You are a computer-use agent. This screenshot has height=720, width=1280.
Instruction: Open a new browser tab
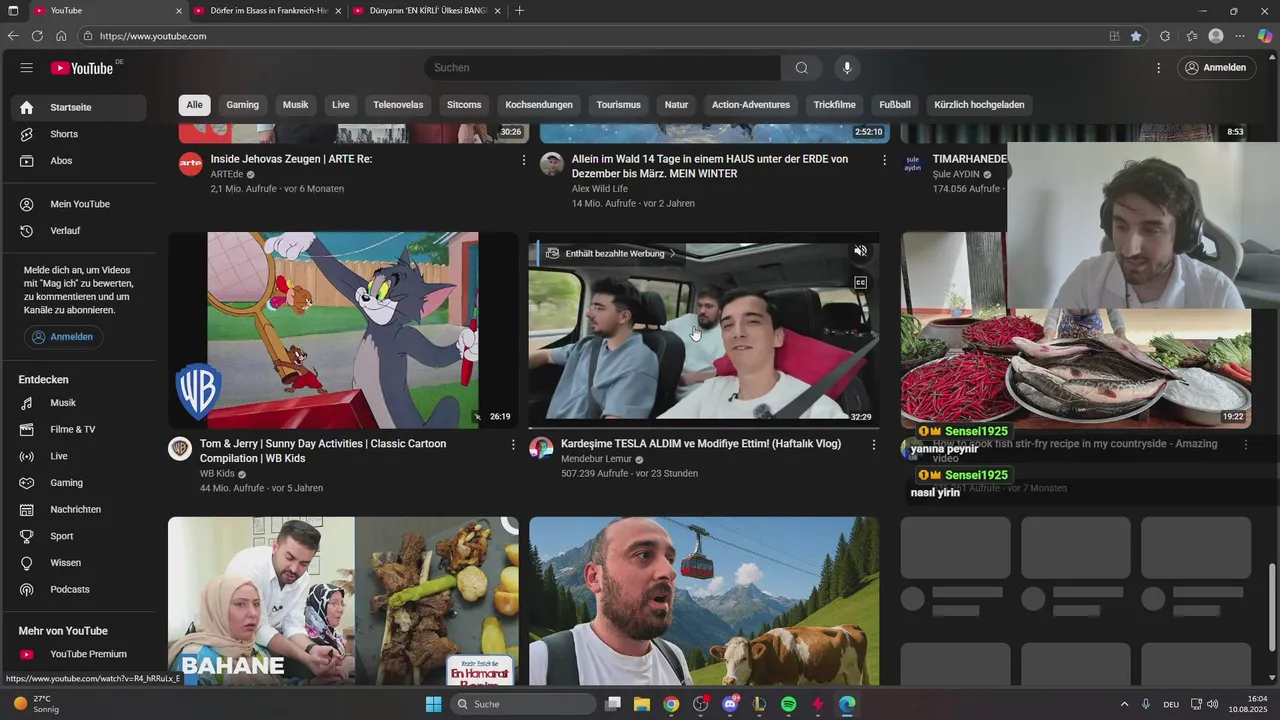point(519,11)
